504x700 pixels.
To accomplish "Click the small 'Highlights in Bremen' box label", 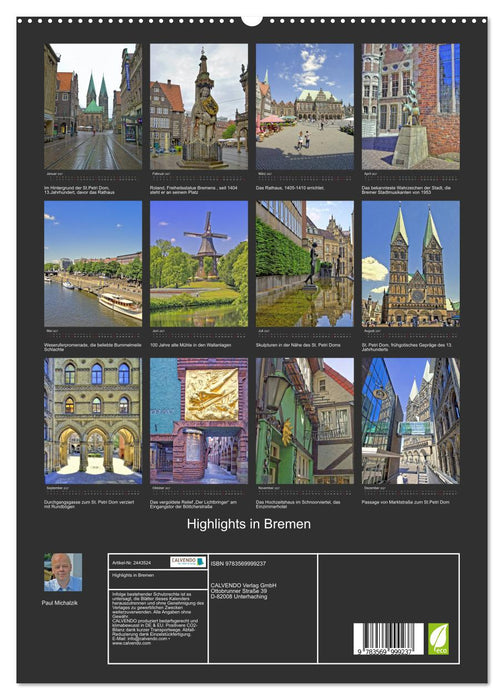I will tap(133, 575).
